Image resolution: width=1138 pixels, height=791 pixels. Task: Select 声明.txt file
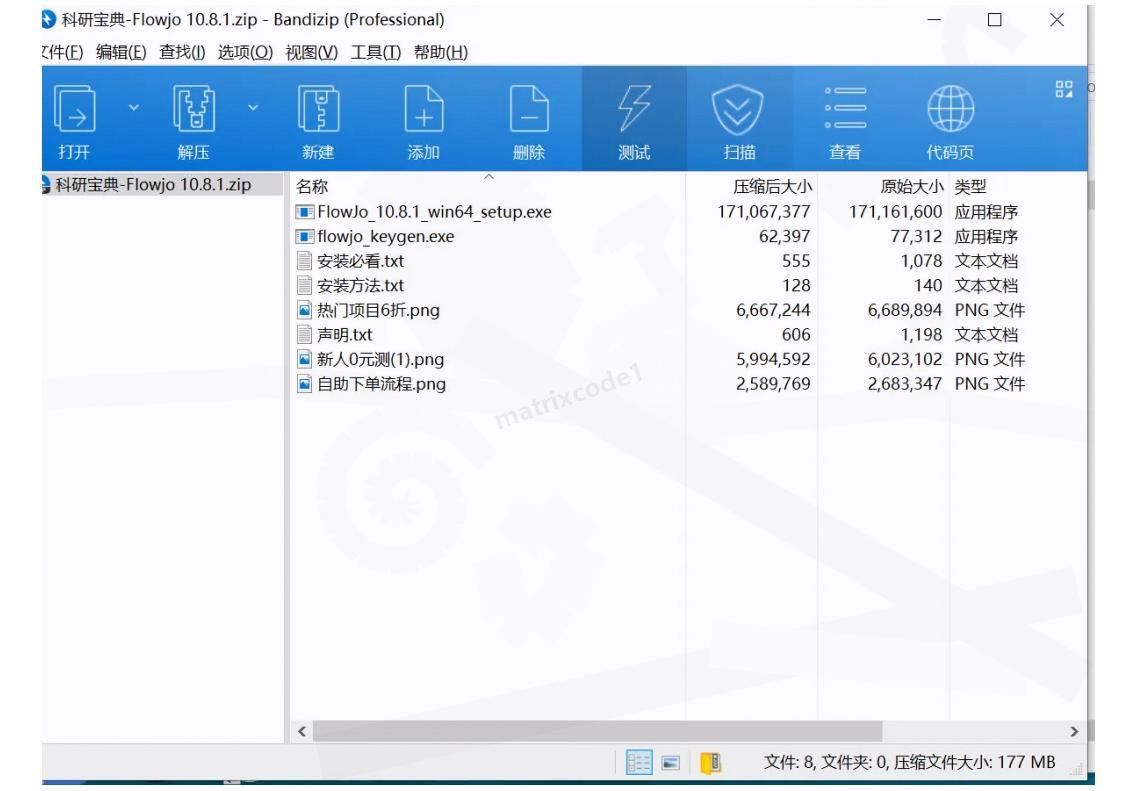pos(345,335)
